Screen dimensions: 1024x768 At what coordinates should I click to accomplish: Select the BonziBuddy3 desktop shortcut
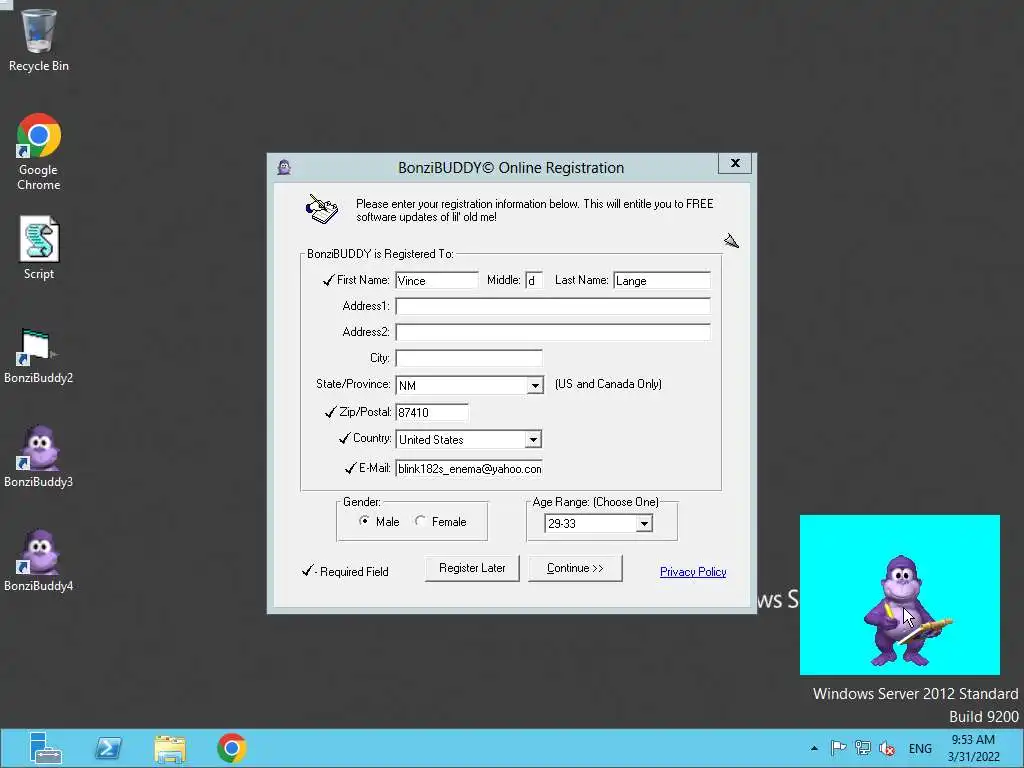[x=39, y=456]
